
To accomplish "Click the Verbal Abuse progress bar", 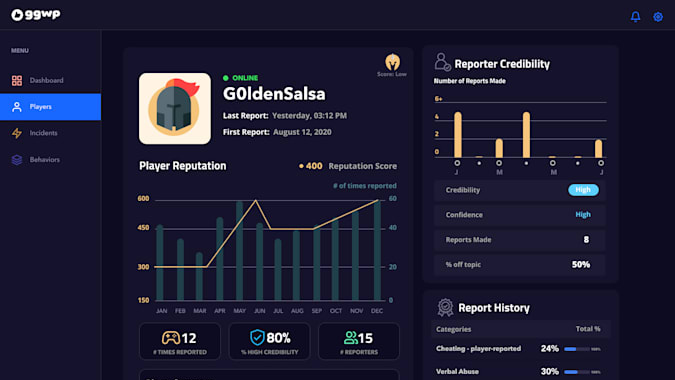I will point(577,372).
